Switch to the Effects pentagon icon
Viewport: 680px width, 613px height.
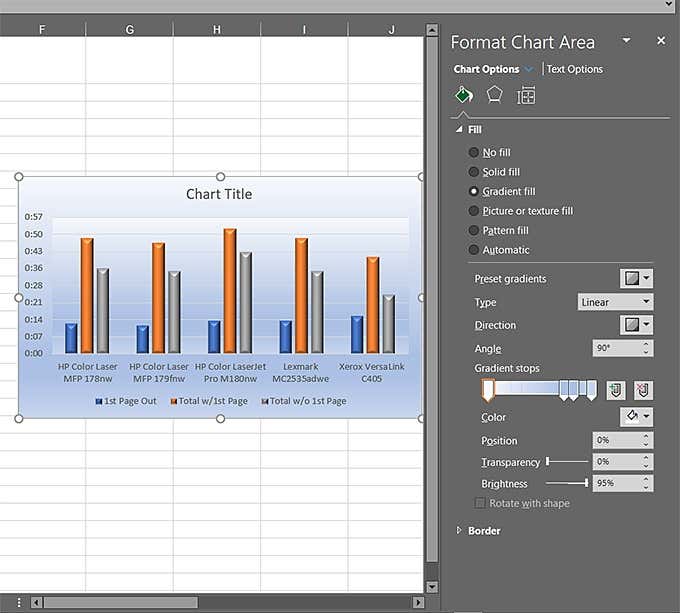[494, 95]
